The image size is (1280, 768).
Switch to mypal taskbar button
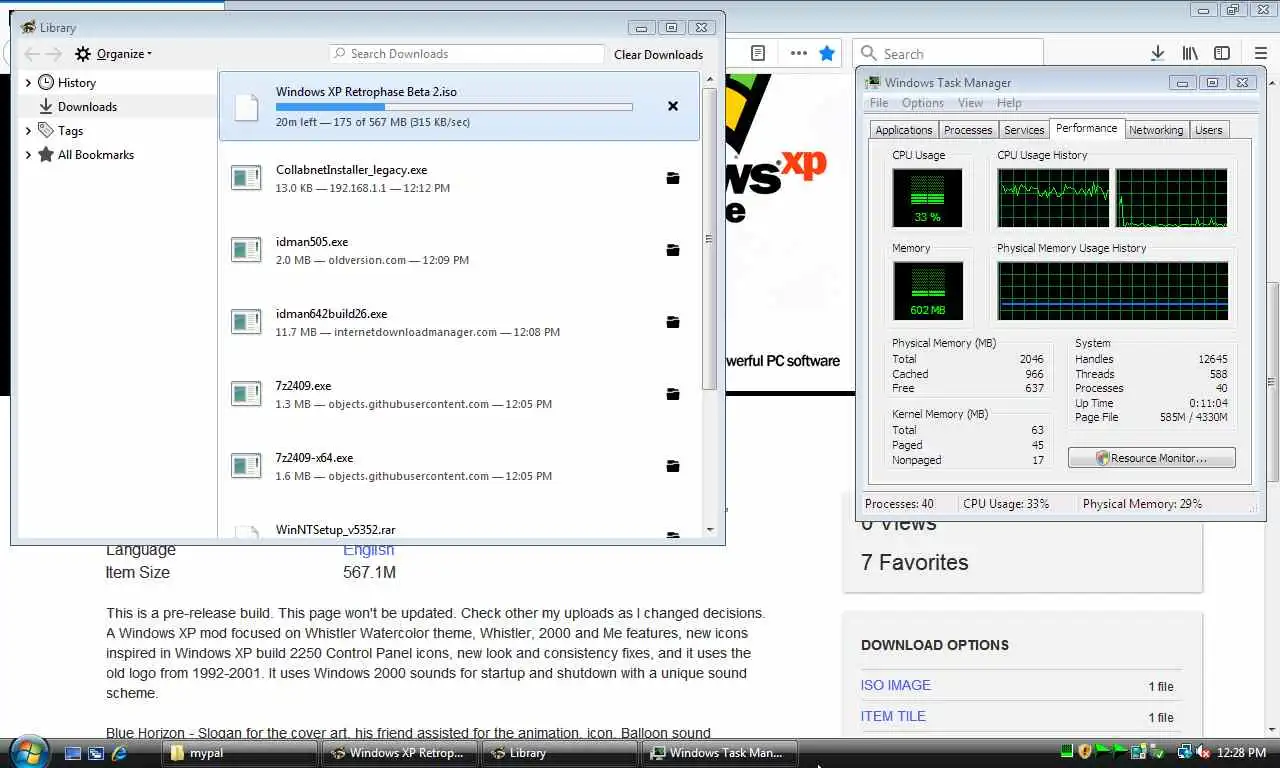239,753
